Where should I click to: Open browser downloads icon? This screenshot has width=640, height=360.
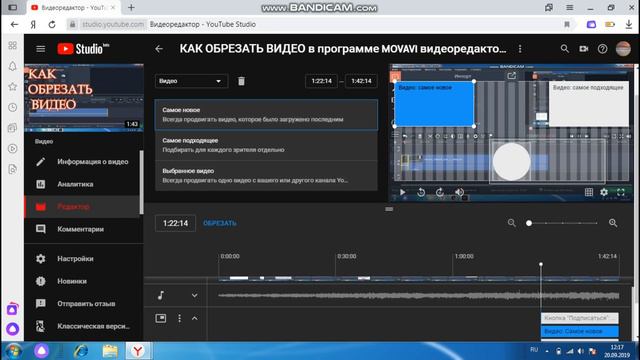coord(629,24)
